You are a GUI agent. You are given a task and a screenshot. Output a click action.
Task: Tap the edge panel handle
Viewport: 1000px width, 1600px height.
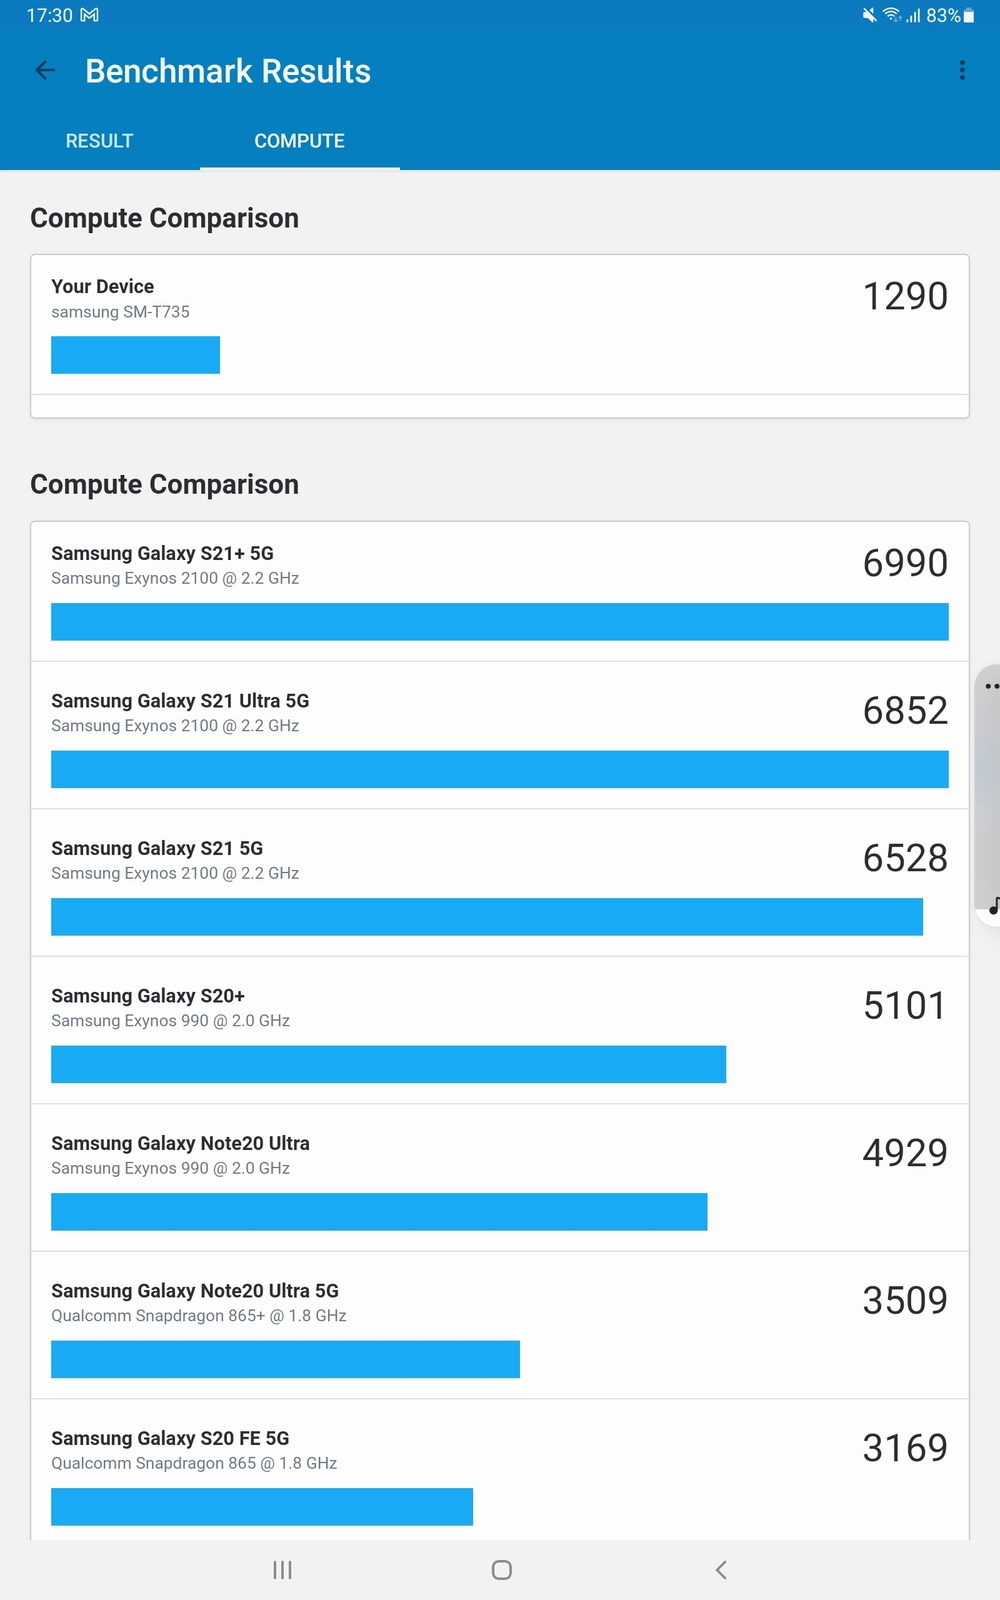click(x=989, y=795)
